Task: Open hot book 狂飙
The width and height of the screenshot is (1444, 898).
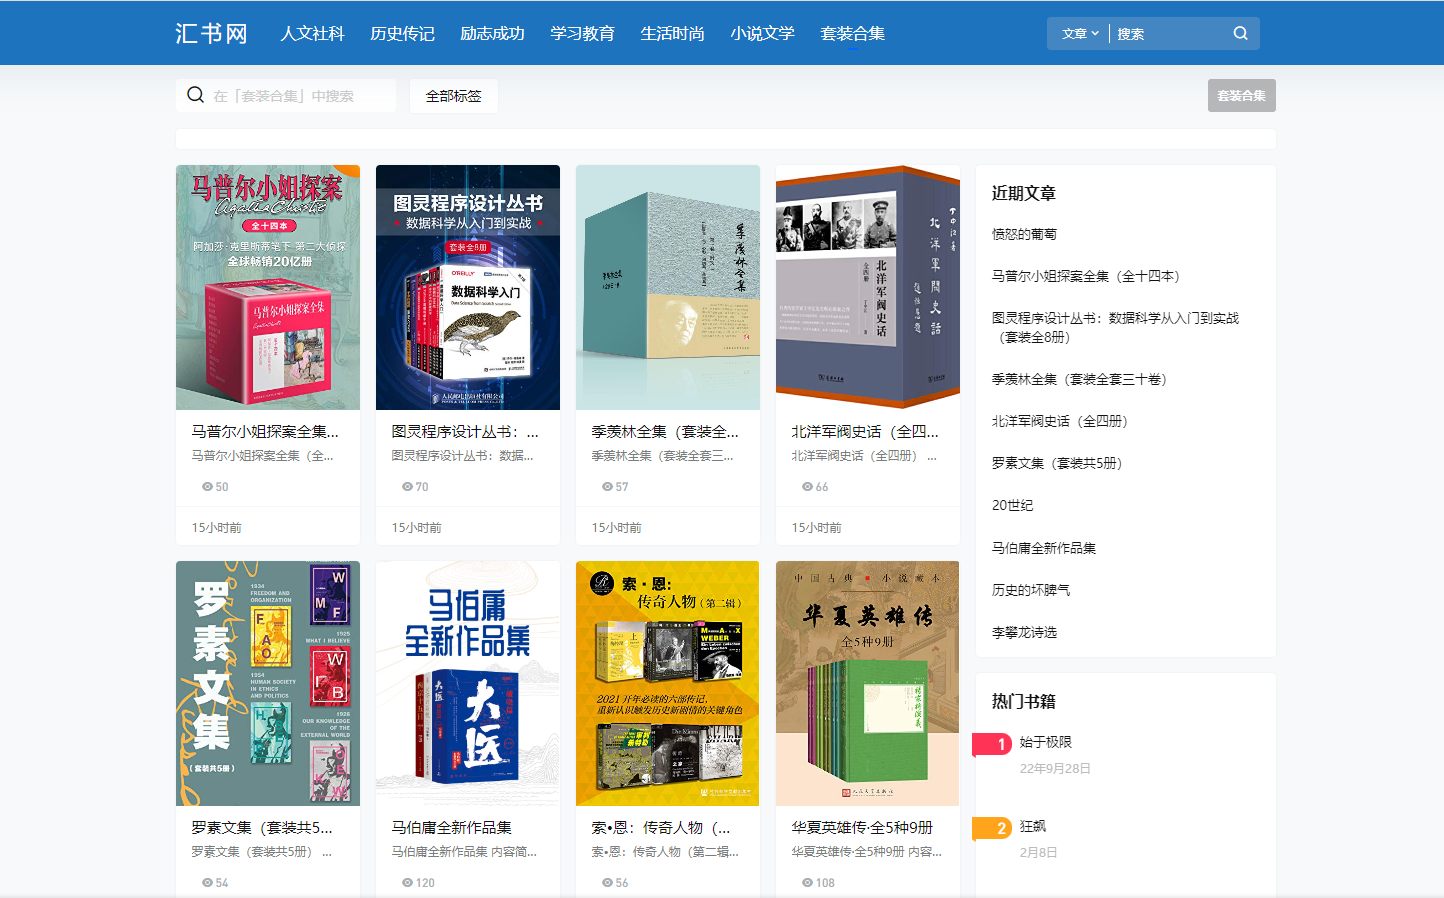Action: pos(1032,826)
